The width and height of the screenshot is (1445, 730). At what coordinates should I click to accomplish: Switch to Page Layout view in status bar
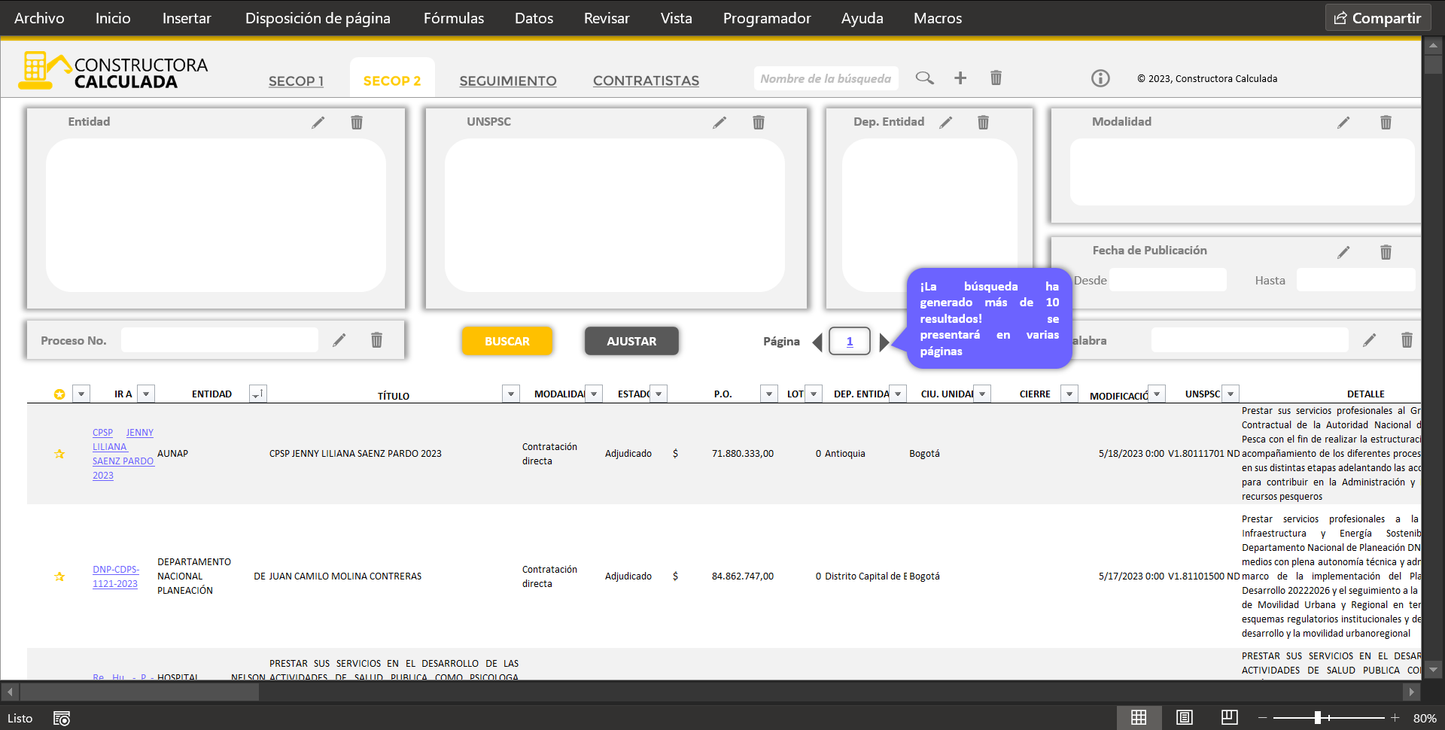click(x=1184, y=717)
